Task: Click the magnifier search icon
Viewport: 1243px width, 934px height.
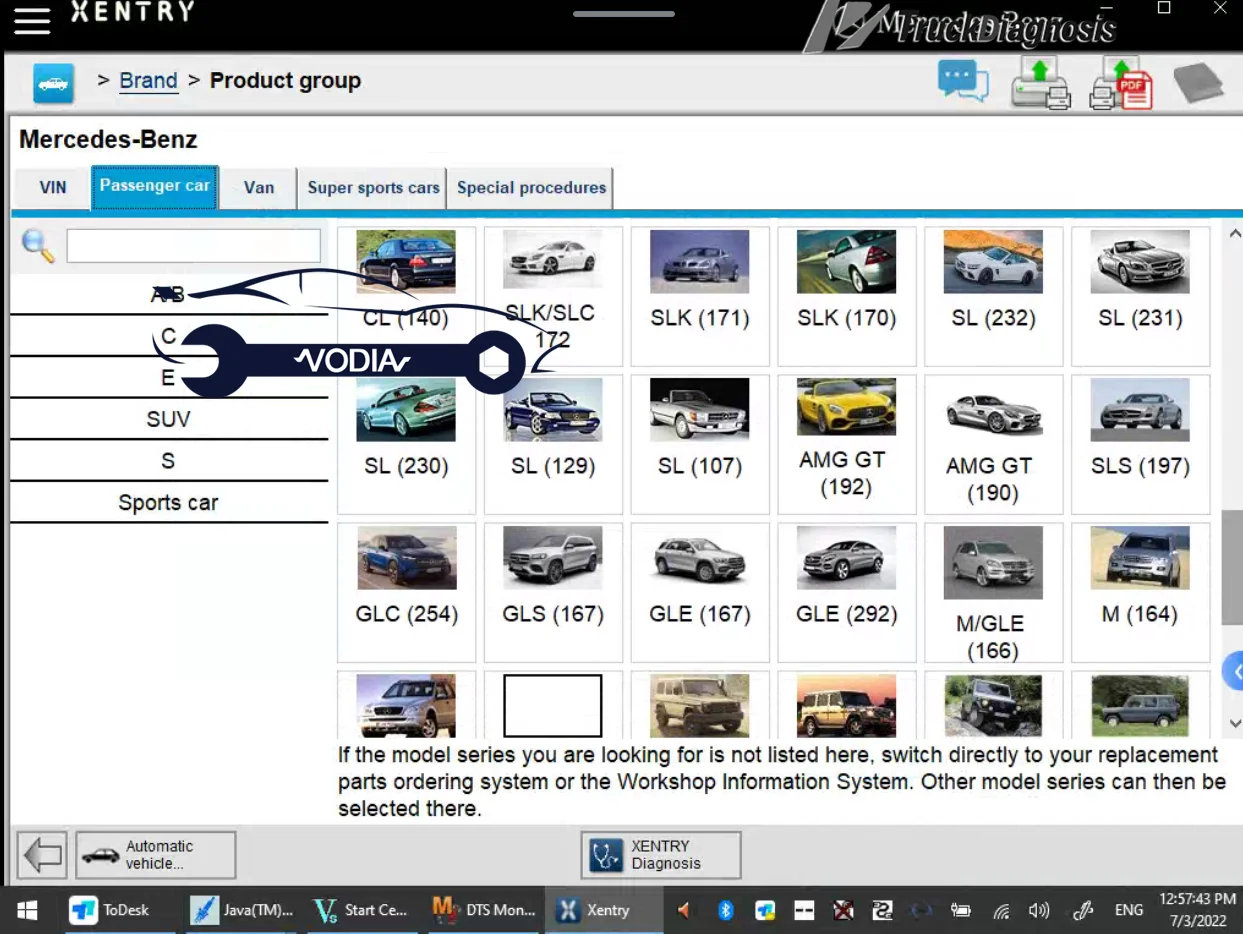Action: coord(38,246)
